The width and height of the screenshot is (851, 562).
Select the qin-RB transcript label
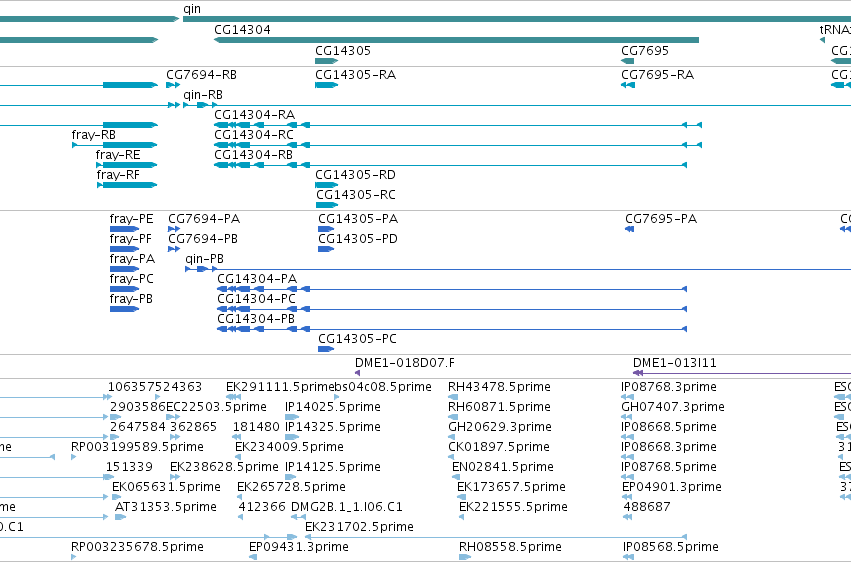point(203,95)
